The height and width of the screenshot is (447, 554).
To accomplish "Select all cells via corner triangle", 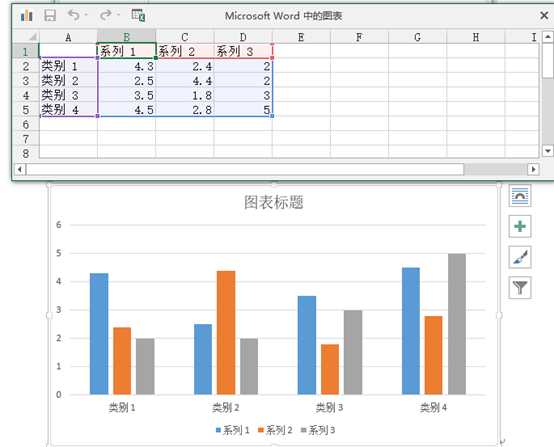I will point(33,36).
